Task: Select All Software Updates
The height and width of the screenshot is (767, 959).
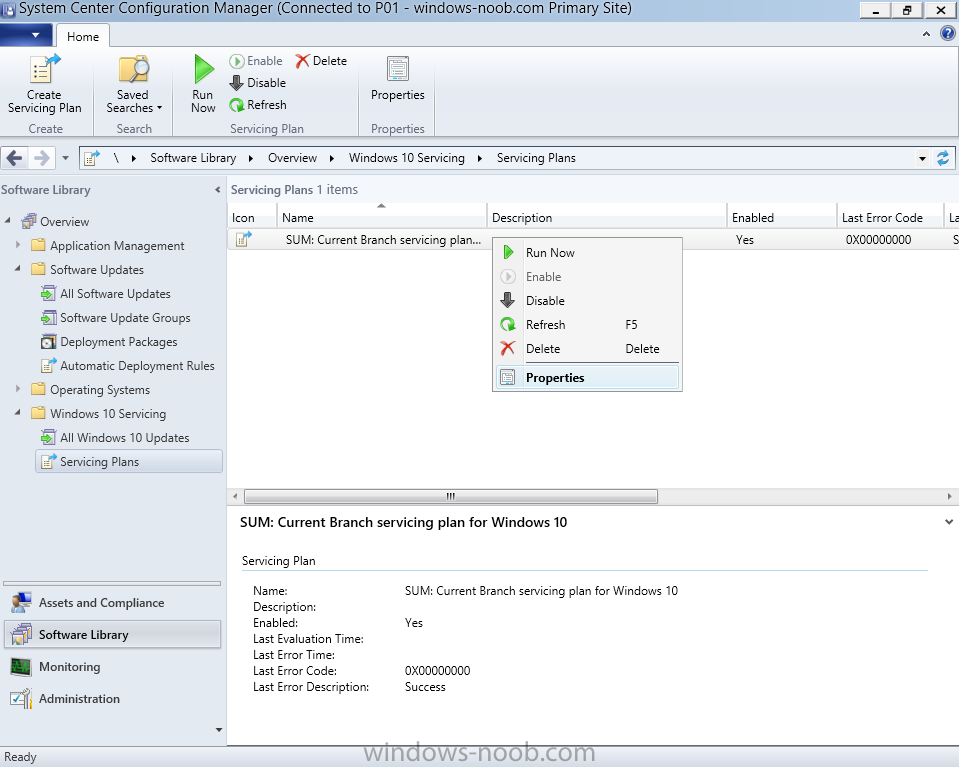Action: point(106,294)
